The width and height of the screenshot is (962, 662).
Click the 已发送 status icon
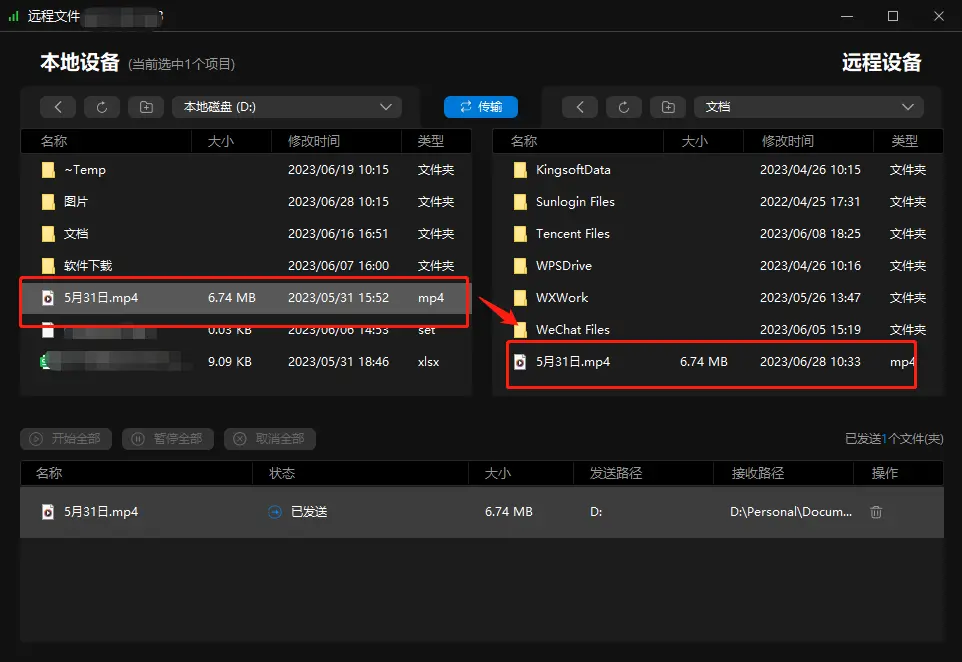pyautogui.click(x=275, y=512)
